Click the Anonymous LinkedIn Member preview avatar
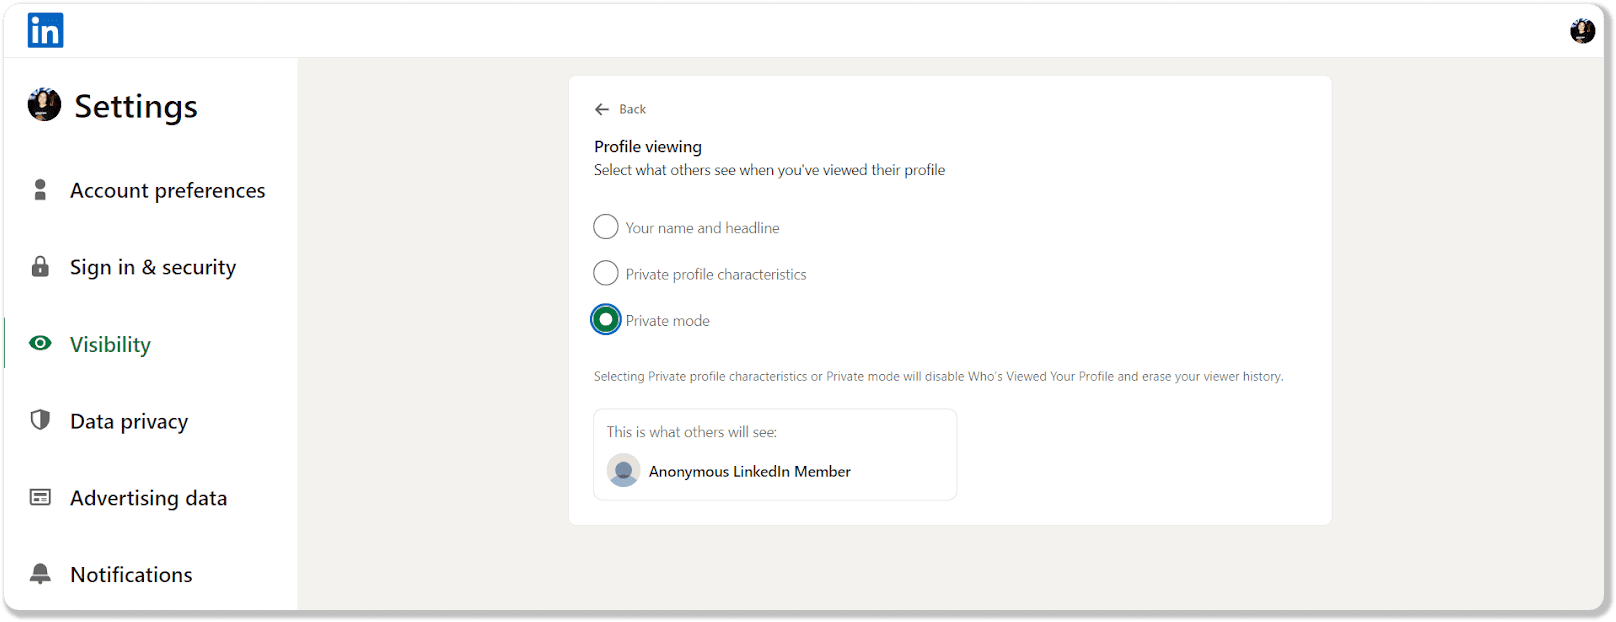 pyautogui.click(x=624, y=471)
